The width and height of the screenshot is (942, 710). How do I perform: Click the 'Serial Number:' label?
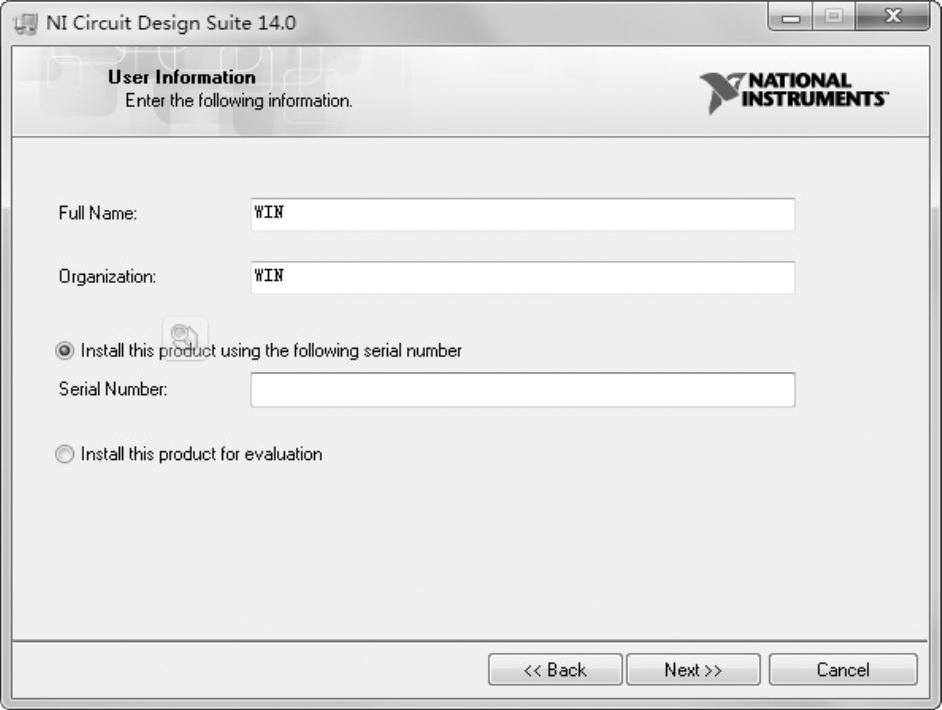113,389
